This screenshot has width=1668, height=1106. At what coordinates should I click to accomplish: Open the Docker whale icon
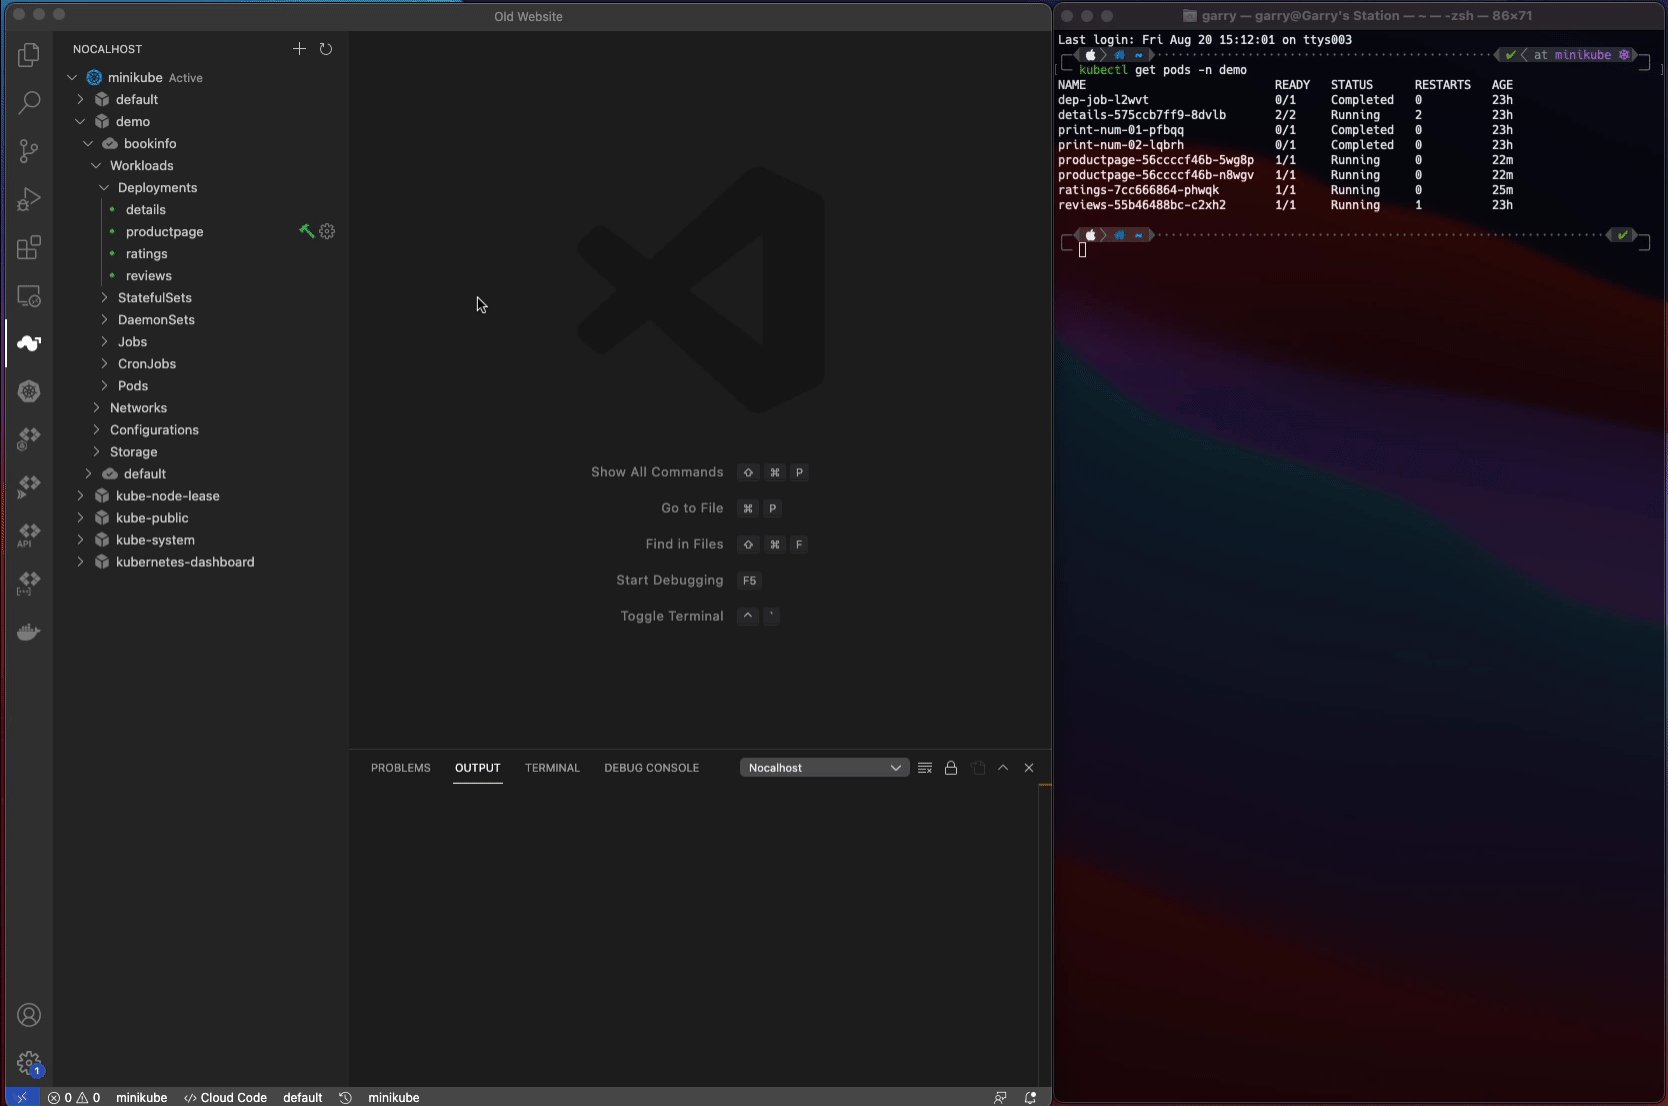click(x=29, y=632)
